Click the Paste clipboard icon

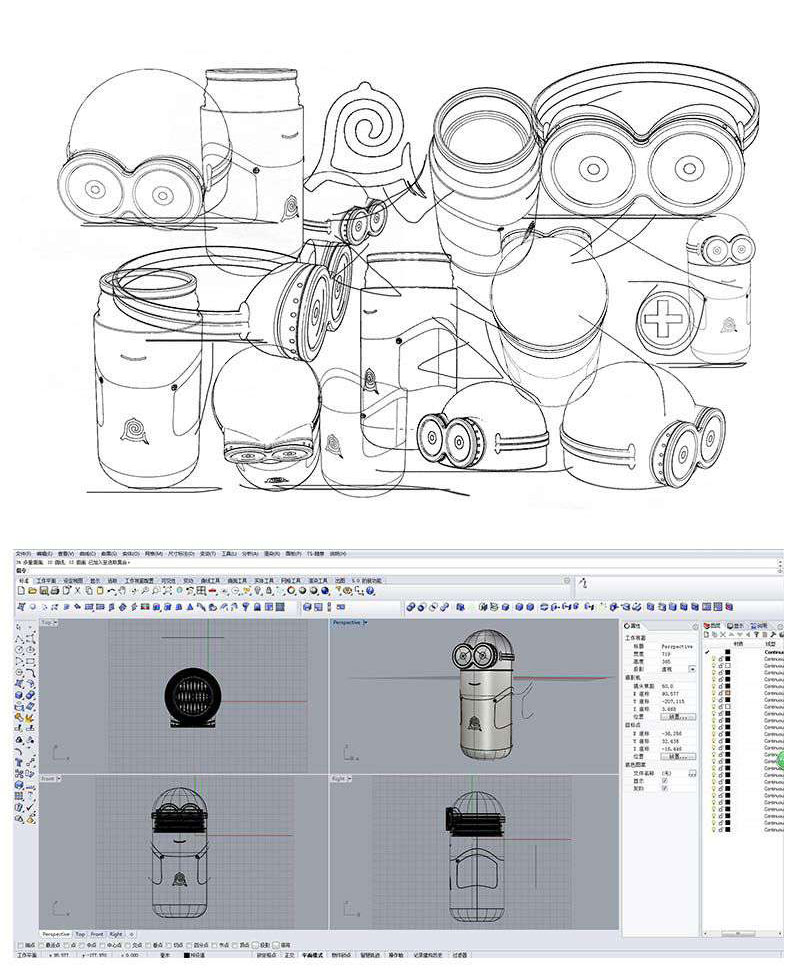pos(100,591)
